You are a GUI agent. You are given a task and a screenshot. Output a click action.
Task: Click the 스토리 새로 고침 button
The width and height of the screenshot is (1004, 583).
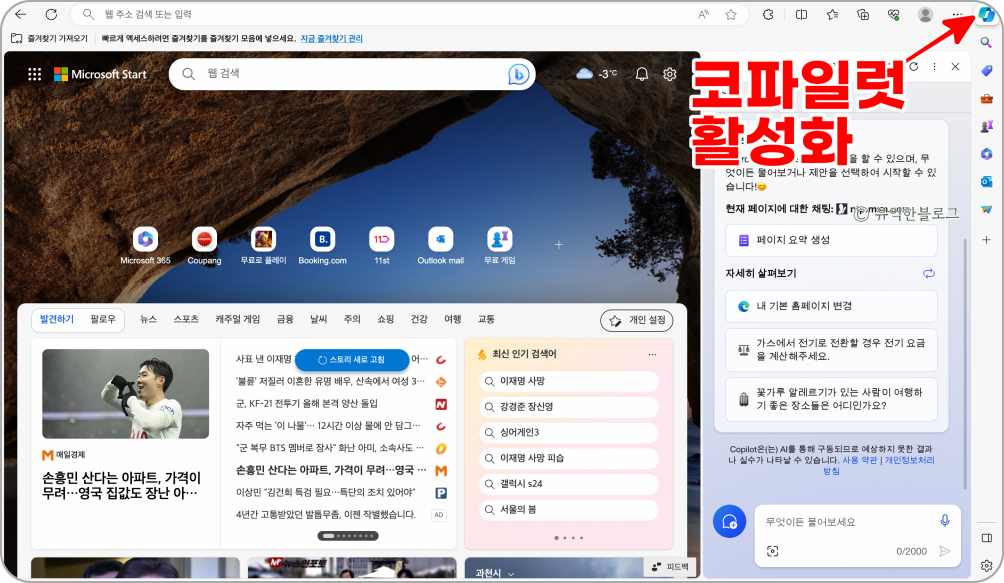coord(352,360)
